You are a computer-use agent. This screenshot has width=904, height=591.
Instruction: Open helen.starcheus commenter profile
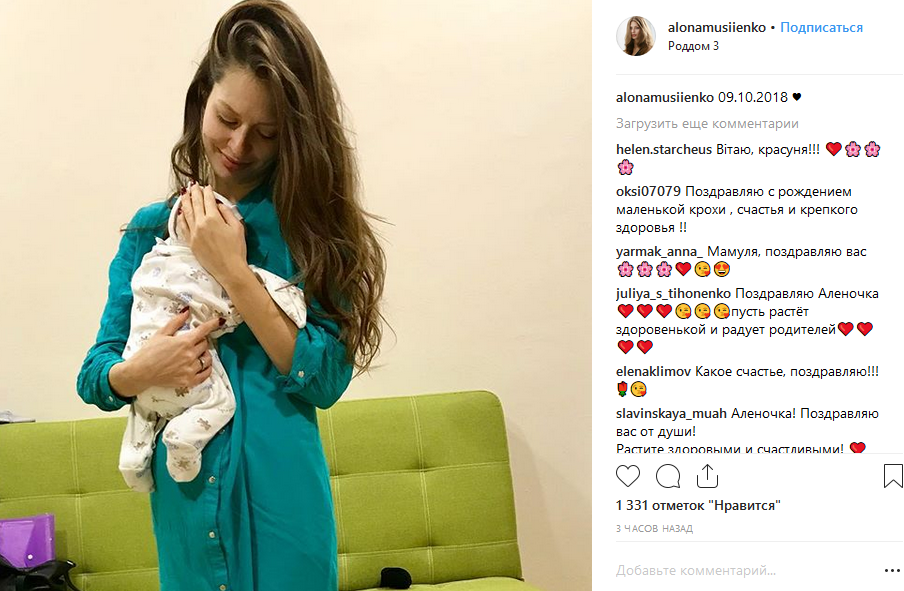coord(664,149)
